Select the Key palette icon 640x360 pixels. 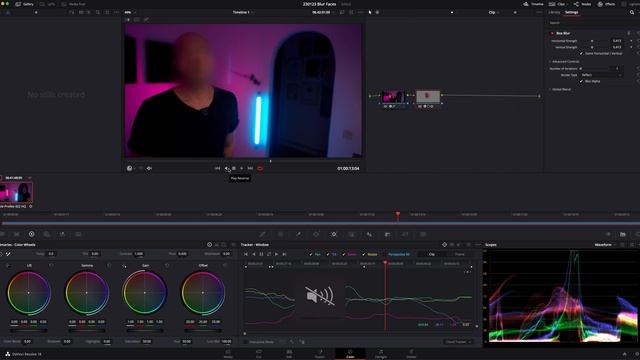coord(387,234)
